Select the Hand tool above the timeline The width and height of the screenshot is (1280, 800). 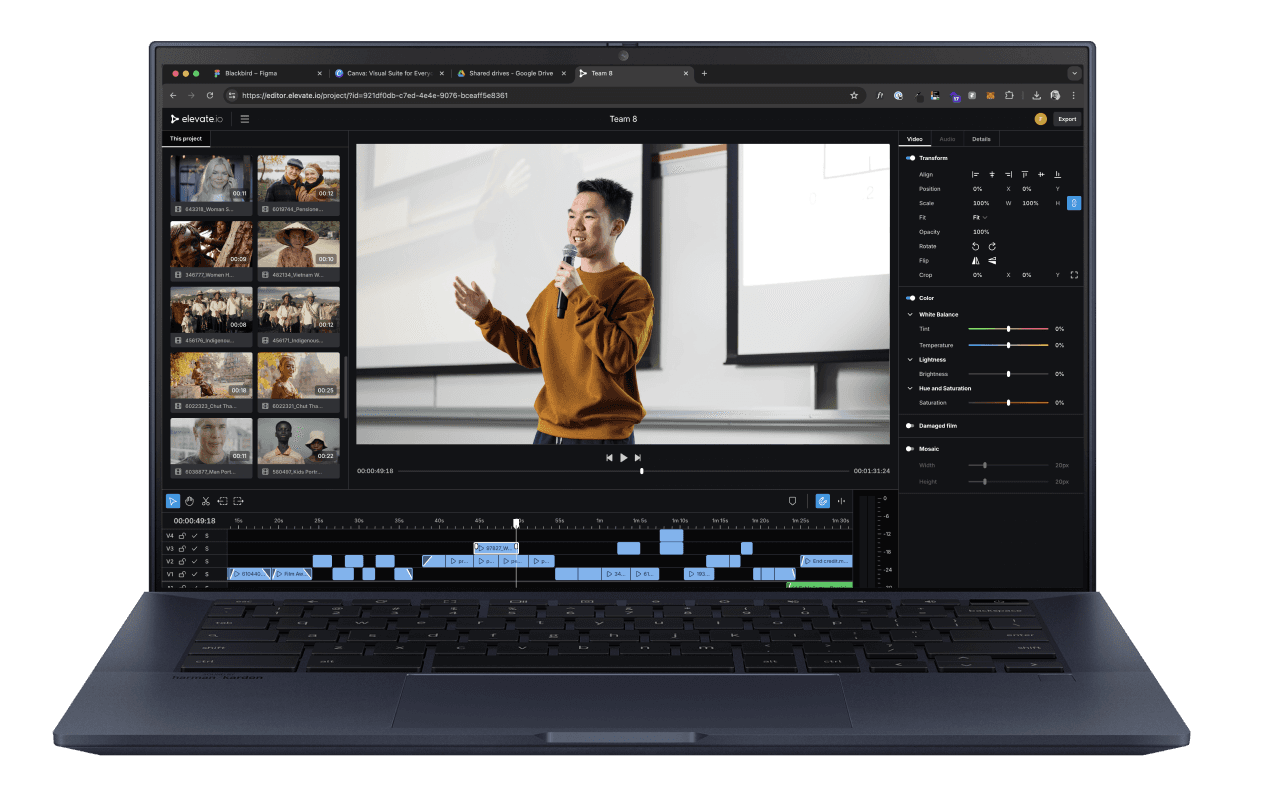pyautogui.click(x=189, y=501)
